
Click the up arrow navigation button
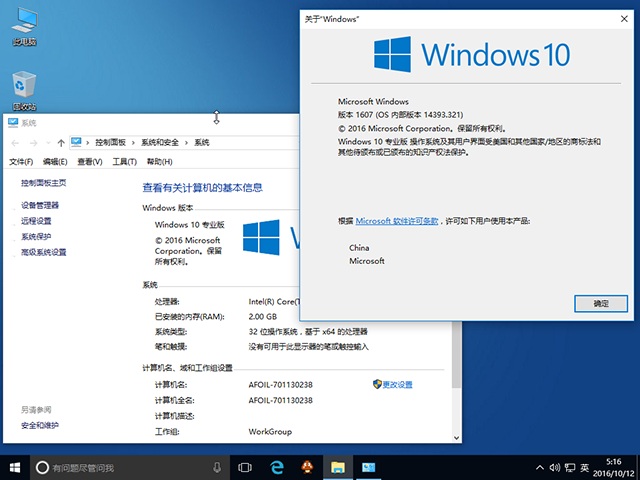(x=61, y=143)
